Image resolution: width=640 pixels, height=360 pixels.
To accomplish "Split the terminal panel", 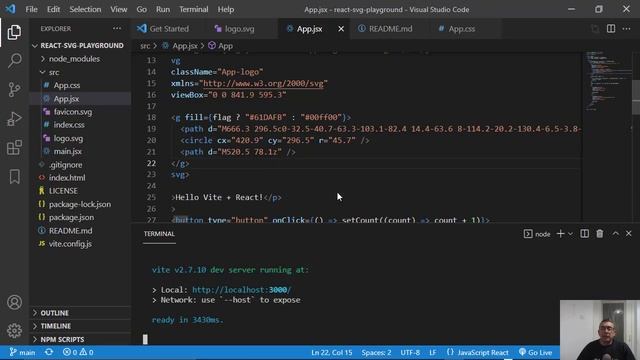I will [584, 233].
